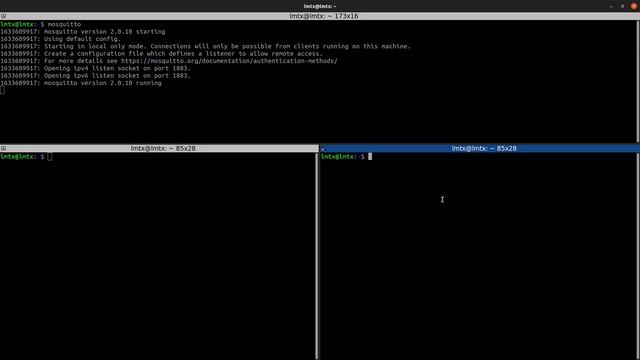
Task: Click 'Starting in local only mode' line
Action: click(205, 46)
